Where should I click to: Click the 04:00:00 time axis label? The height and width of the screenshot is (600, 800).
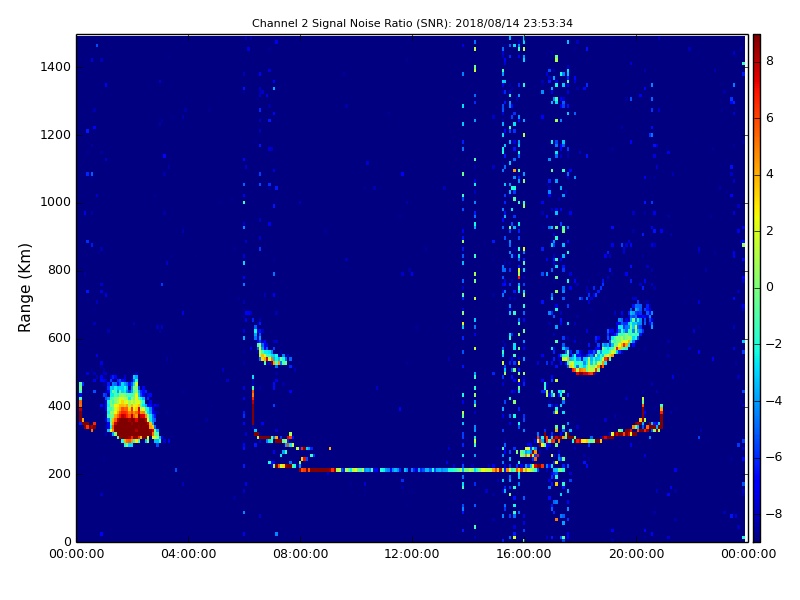click(x=189, y=554)
